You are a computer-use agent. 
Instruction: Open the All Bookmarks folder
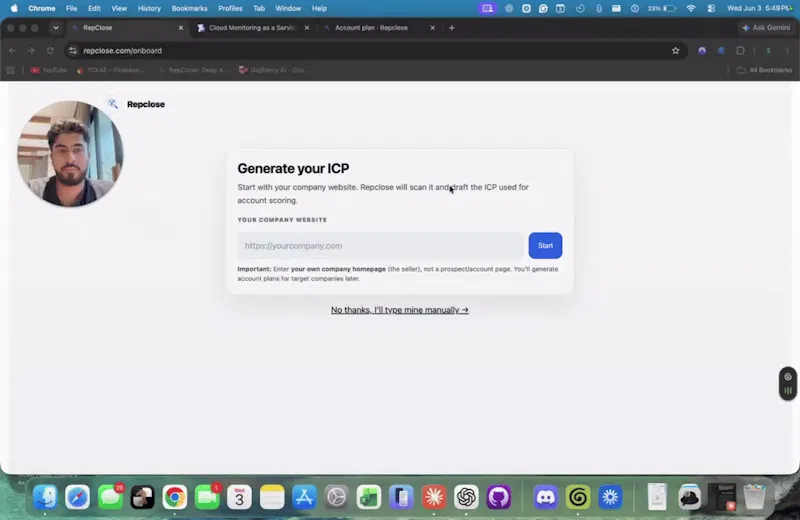pyautogui.click(x=764, y=70)
